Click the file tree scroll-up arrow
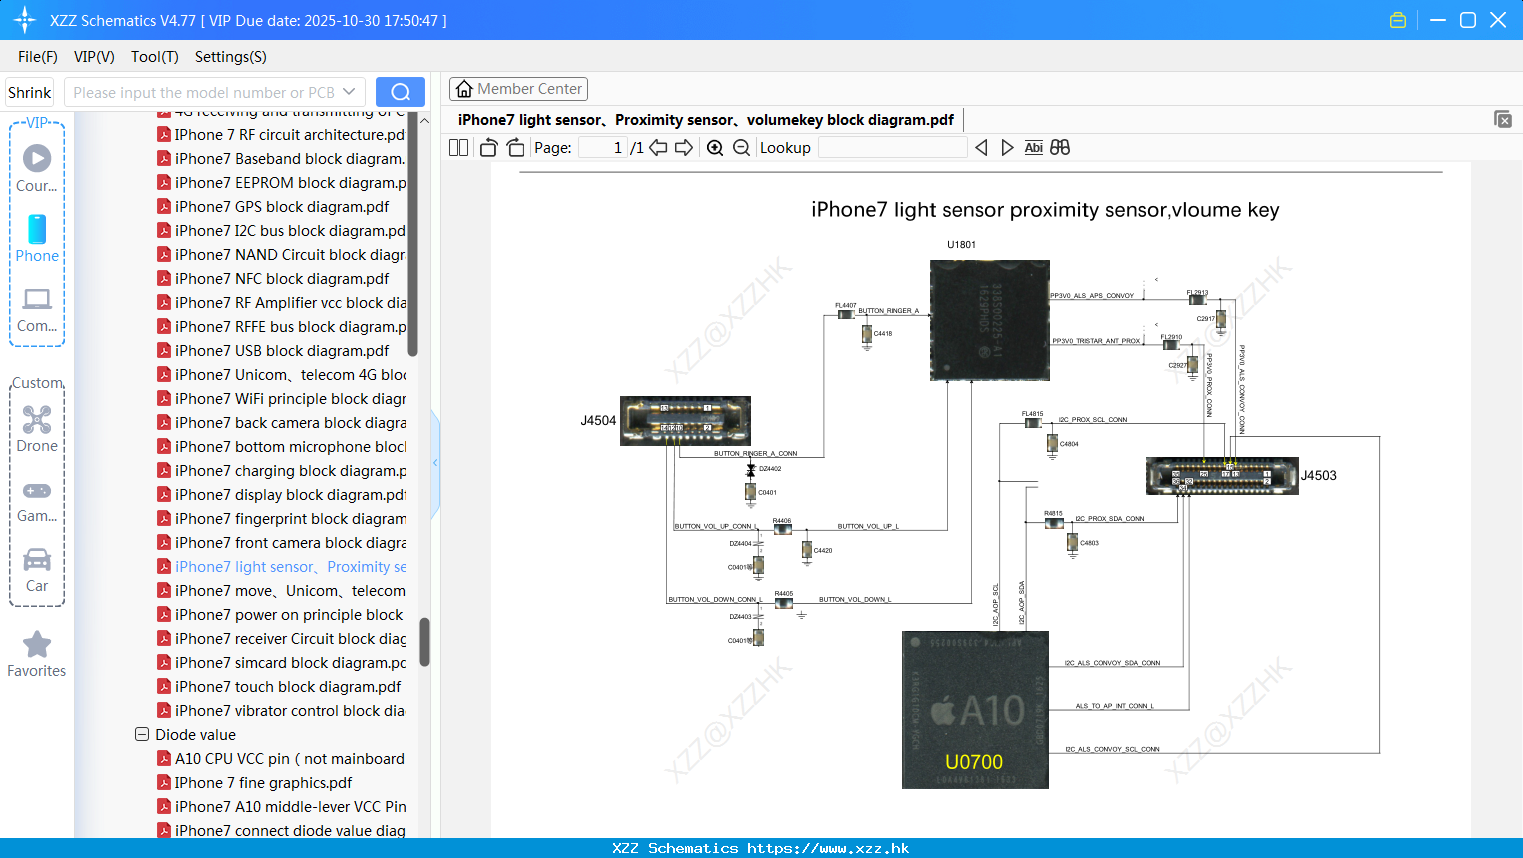 (x=424, y=121)
